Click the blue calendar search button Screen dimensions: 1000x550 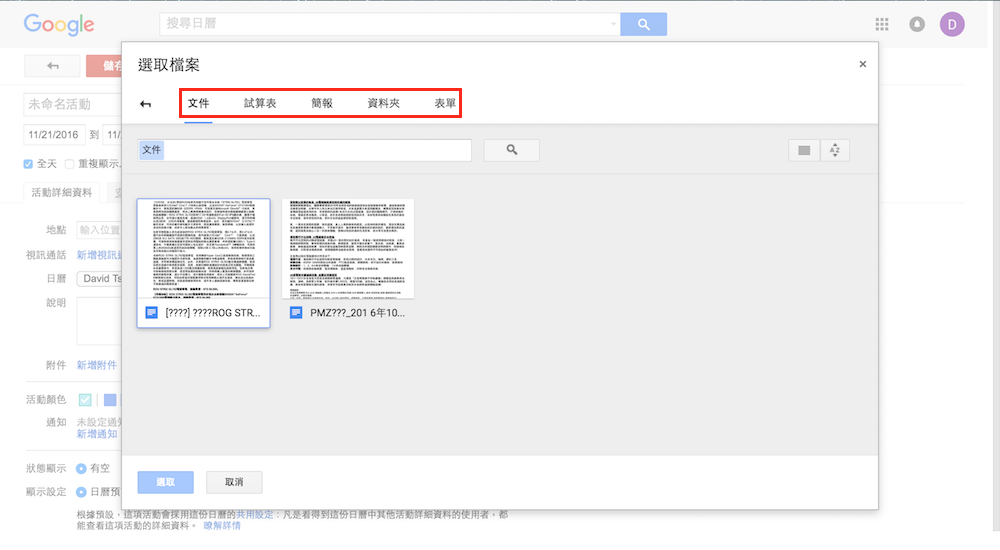click(643, 24)
